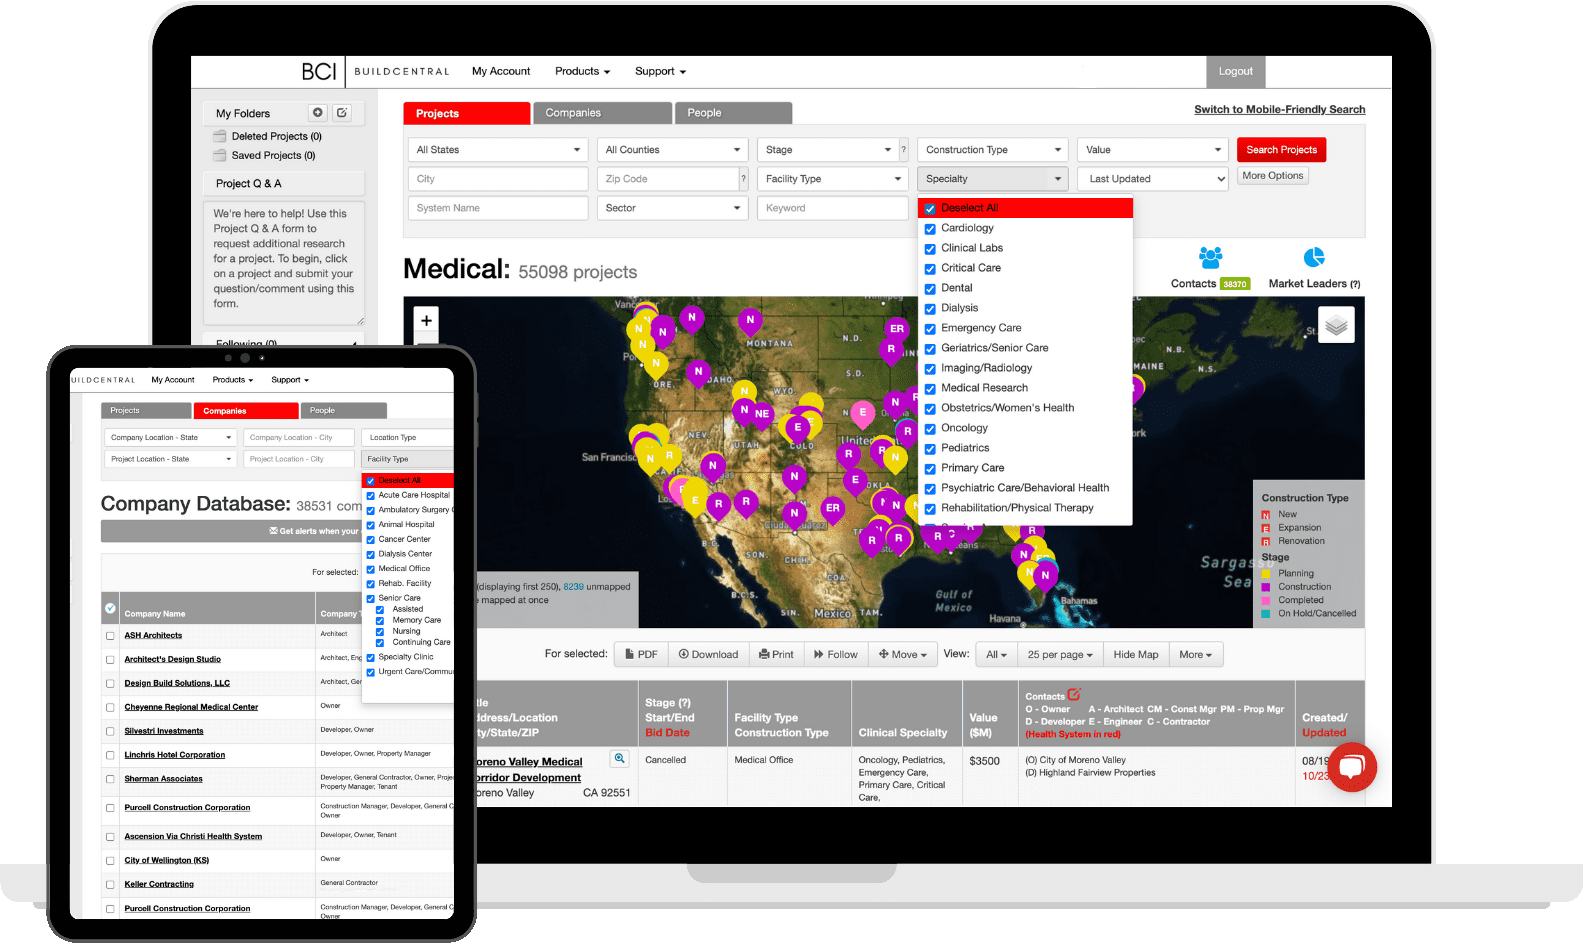Open the 25 per page dropdown
Screen dimensions: 1584x943
[x=1060, y=655]
